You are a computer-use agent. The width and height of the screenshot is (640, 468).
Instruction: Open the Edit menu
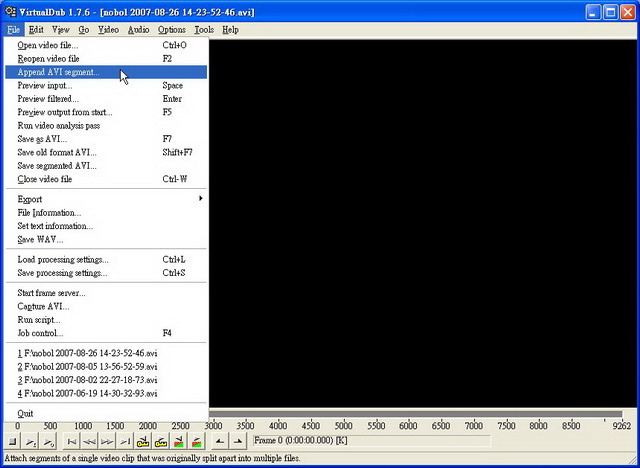point(36,30)
